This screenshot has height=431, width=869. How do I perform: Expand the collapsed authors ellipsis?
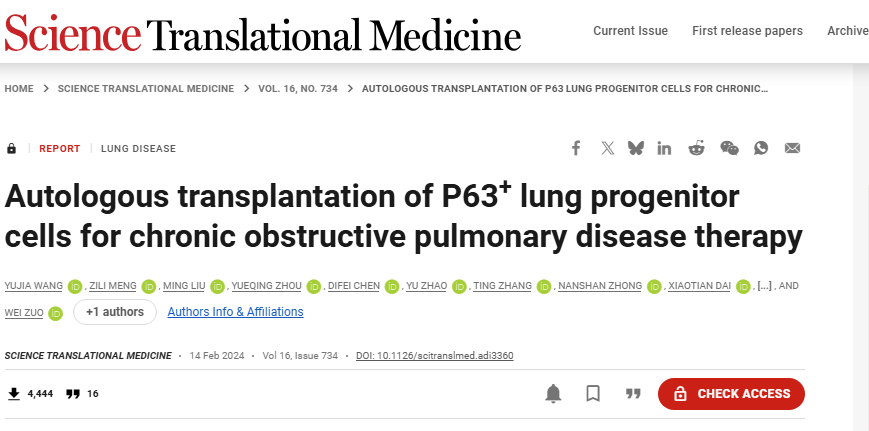(x=765, y=286)
